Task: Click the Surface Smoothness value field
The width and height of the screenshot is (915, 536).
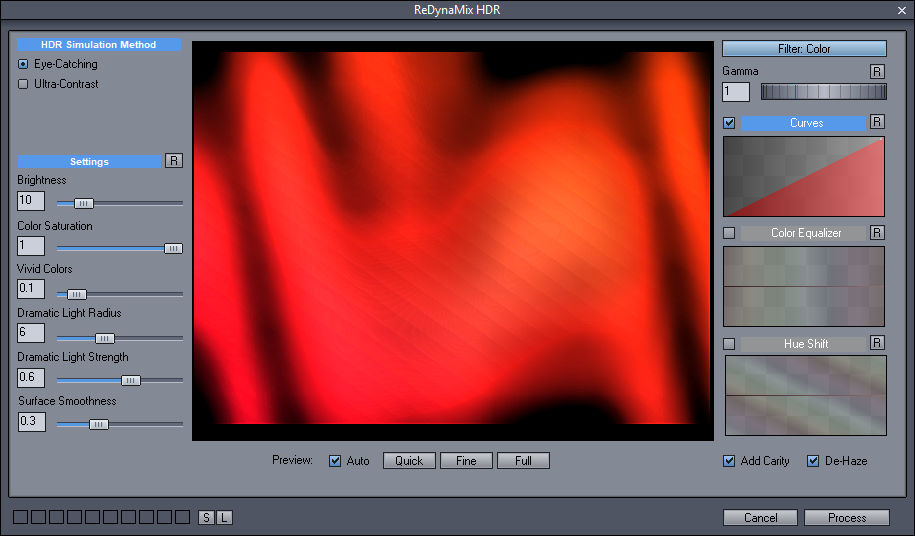Action: [32, 421]
